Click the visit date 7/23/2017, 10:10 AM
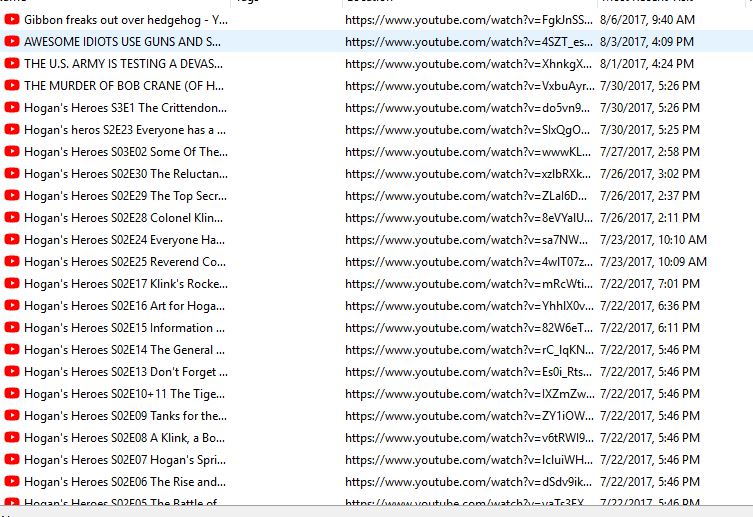753x517 pixels. 654,240
